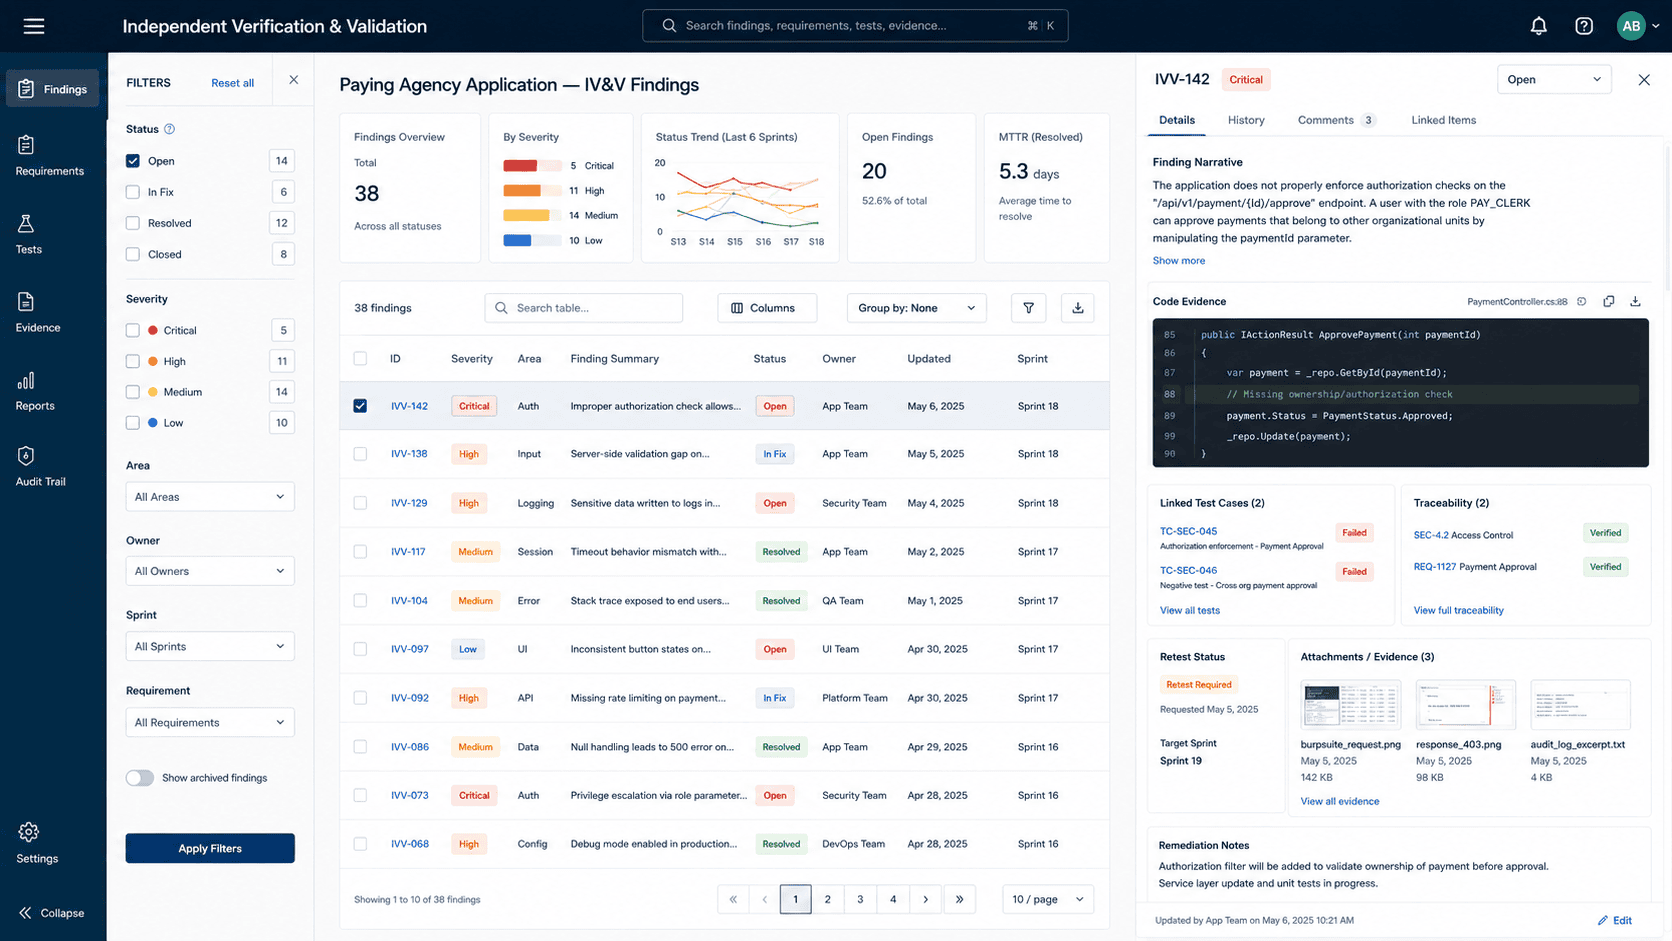
Task: Check the In Fix status filter
Action: (133, 192)
